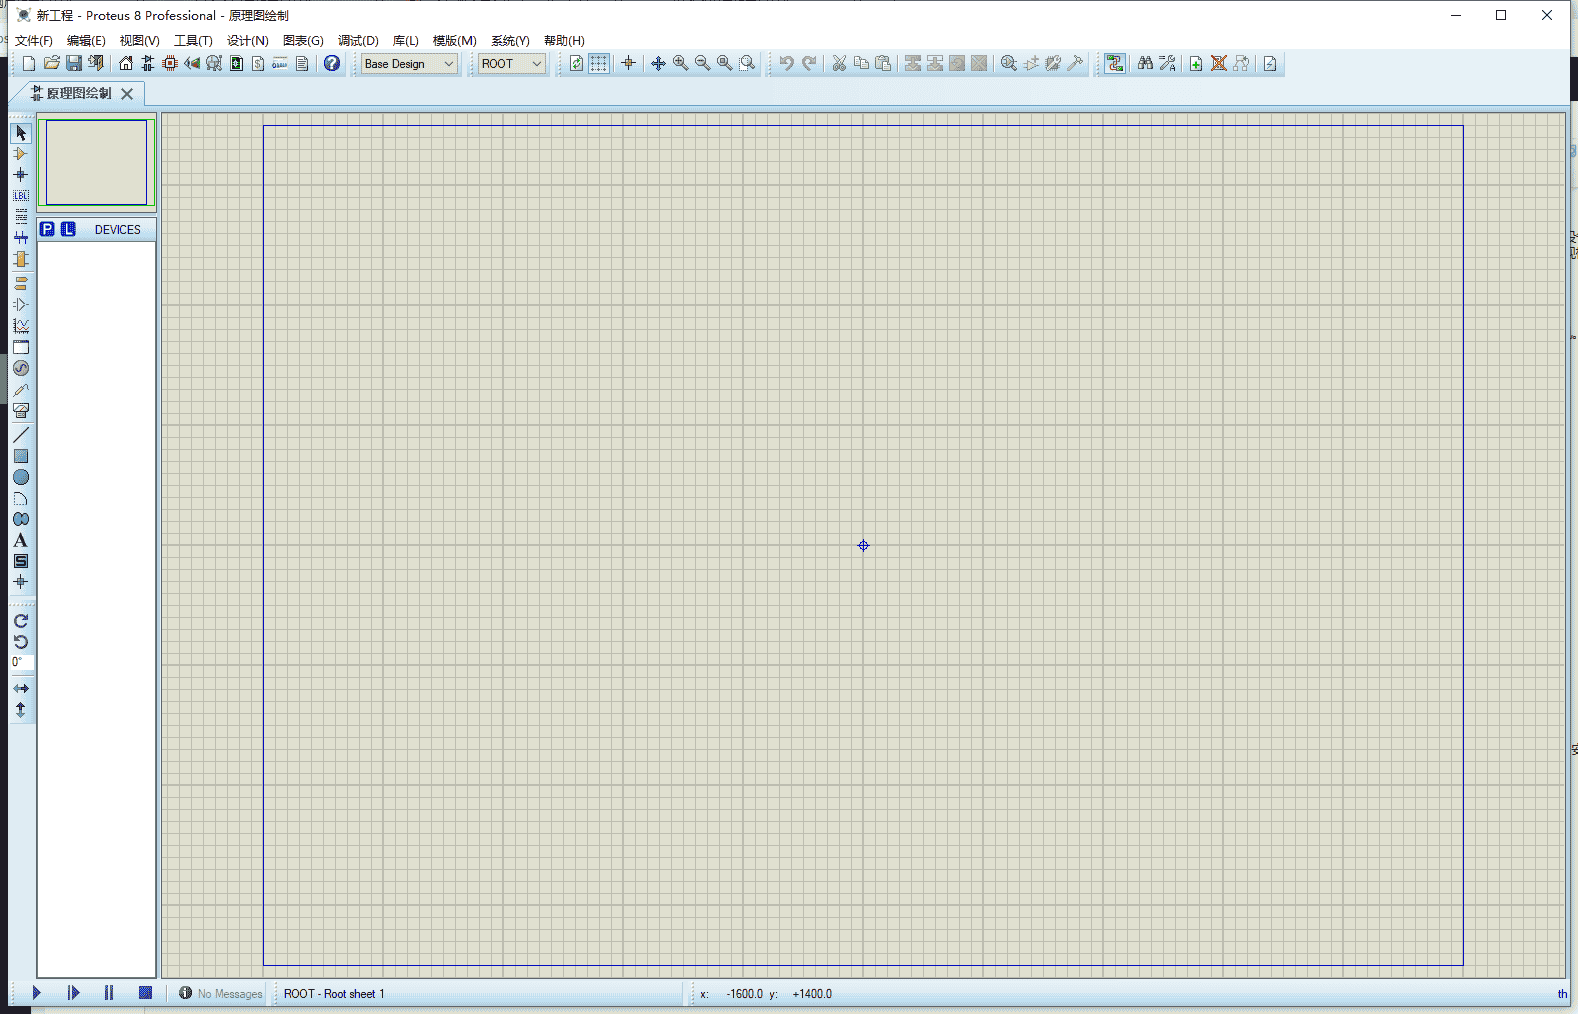Toggle wire autorouter icon

(1115, 63)
